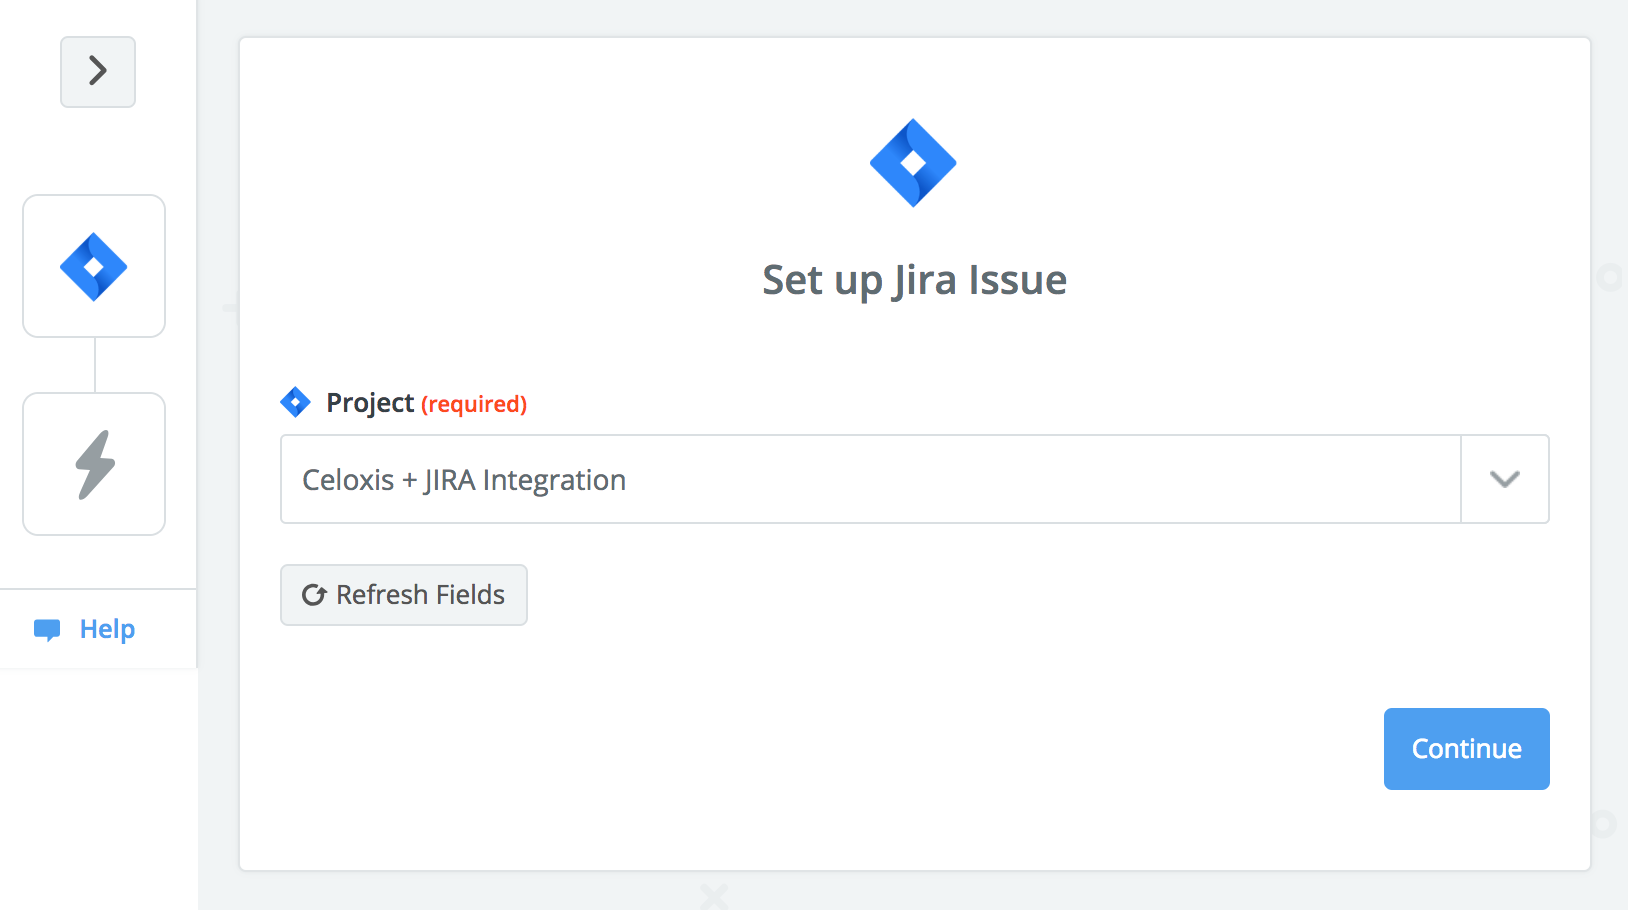Click the Set up Jira Issue heading
This screenshot has height=910, width=1628.
coord(914,280)
